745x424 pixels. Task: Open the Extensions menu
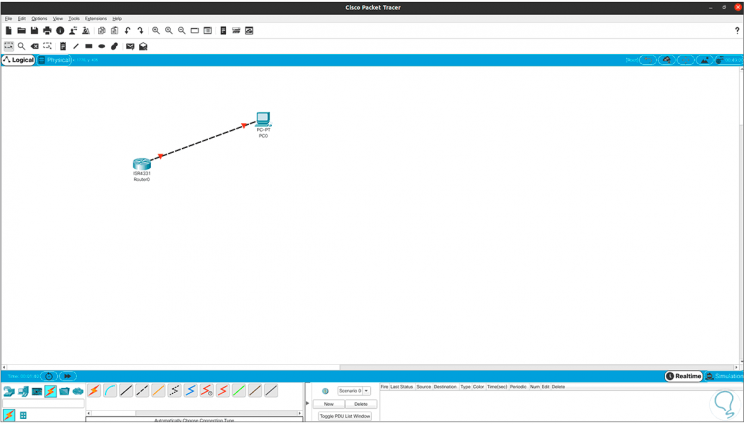coord(96,19)
